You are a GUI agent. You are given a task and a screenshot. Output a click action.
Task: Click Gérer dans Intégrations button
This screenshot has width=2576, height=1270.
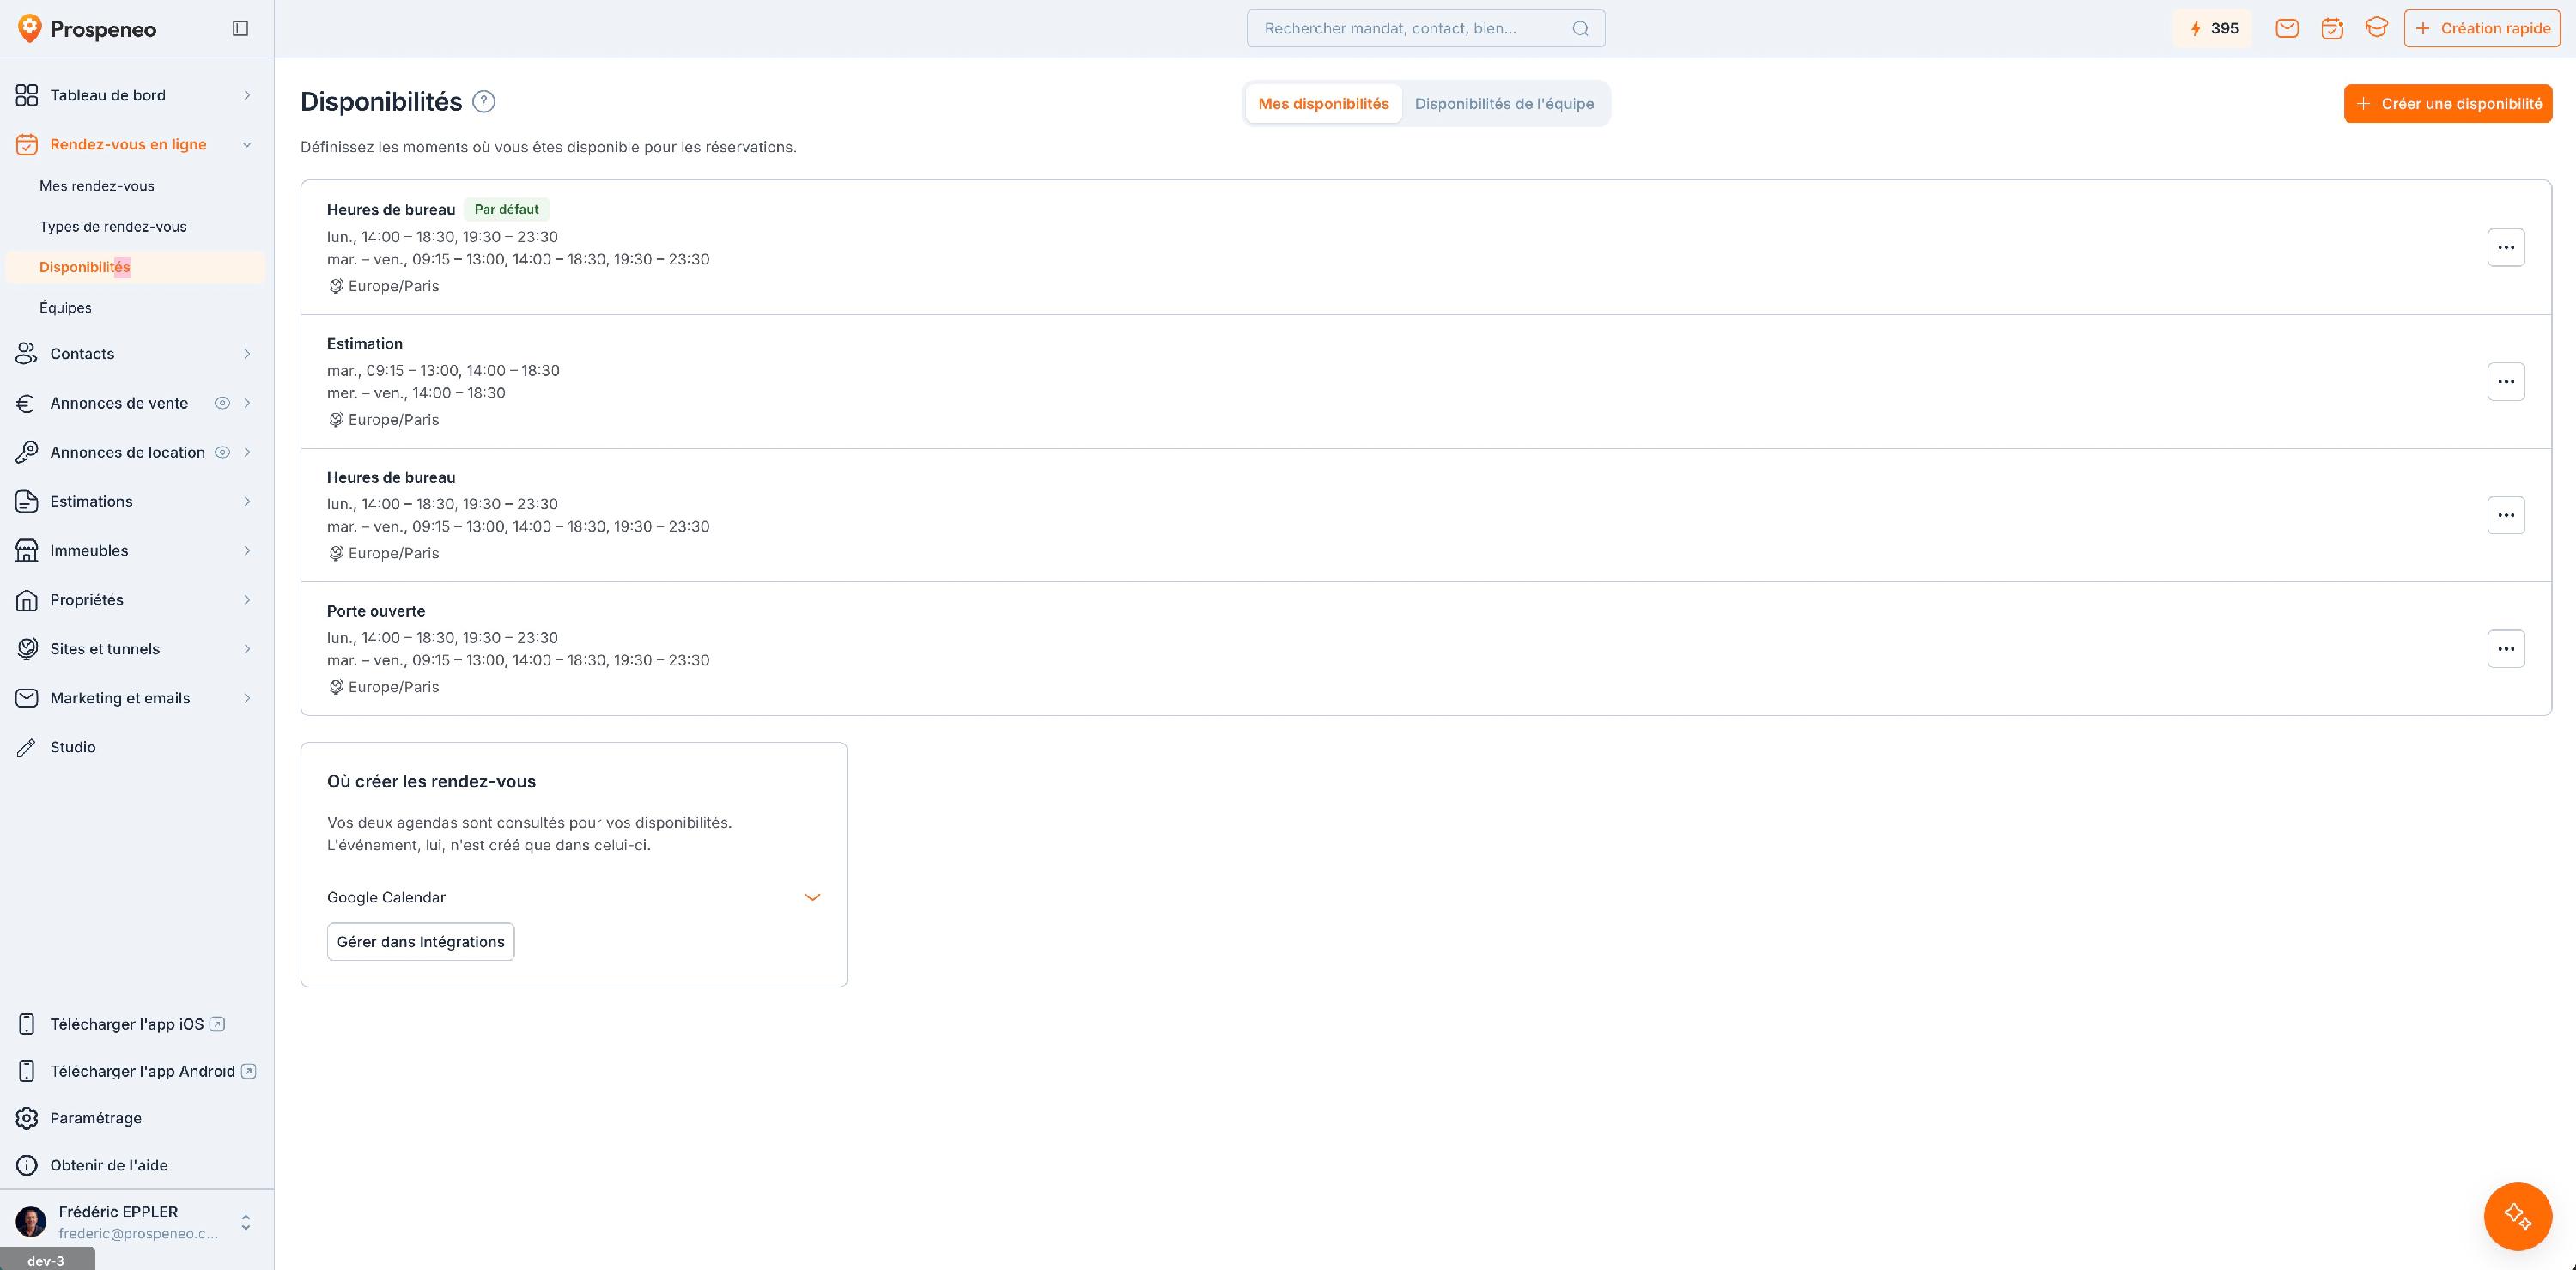click(421, 942)
